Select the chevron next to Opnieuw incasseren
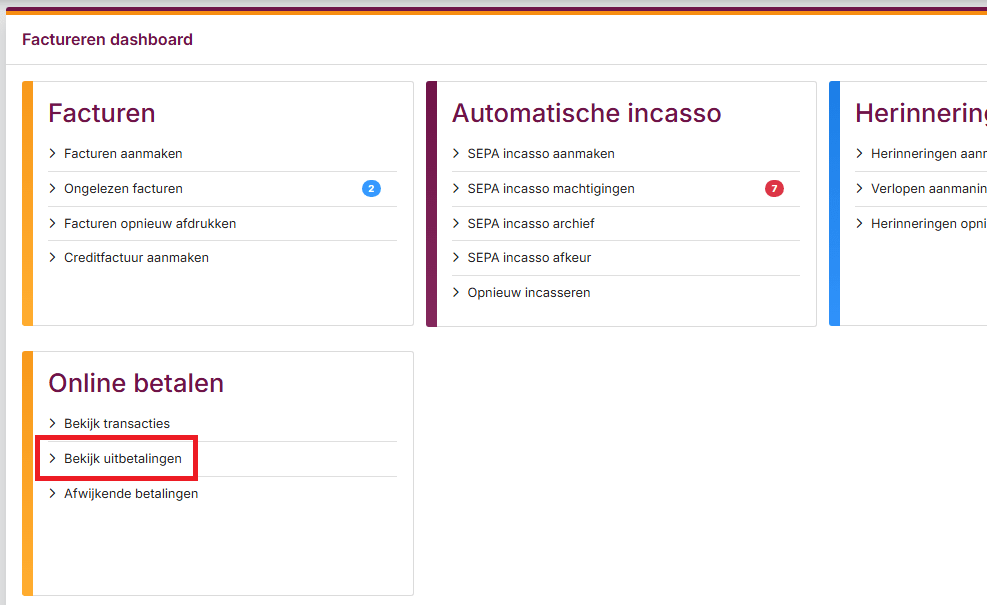The height and width of the screenshot is (605, 987). [x=456, y=292]
